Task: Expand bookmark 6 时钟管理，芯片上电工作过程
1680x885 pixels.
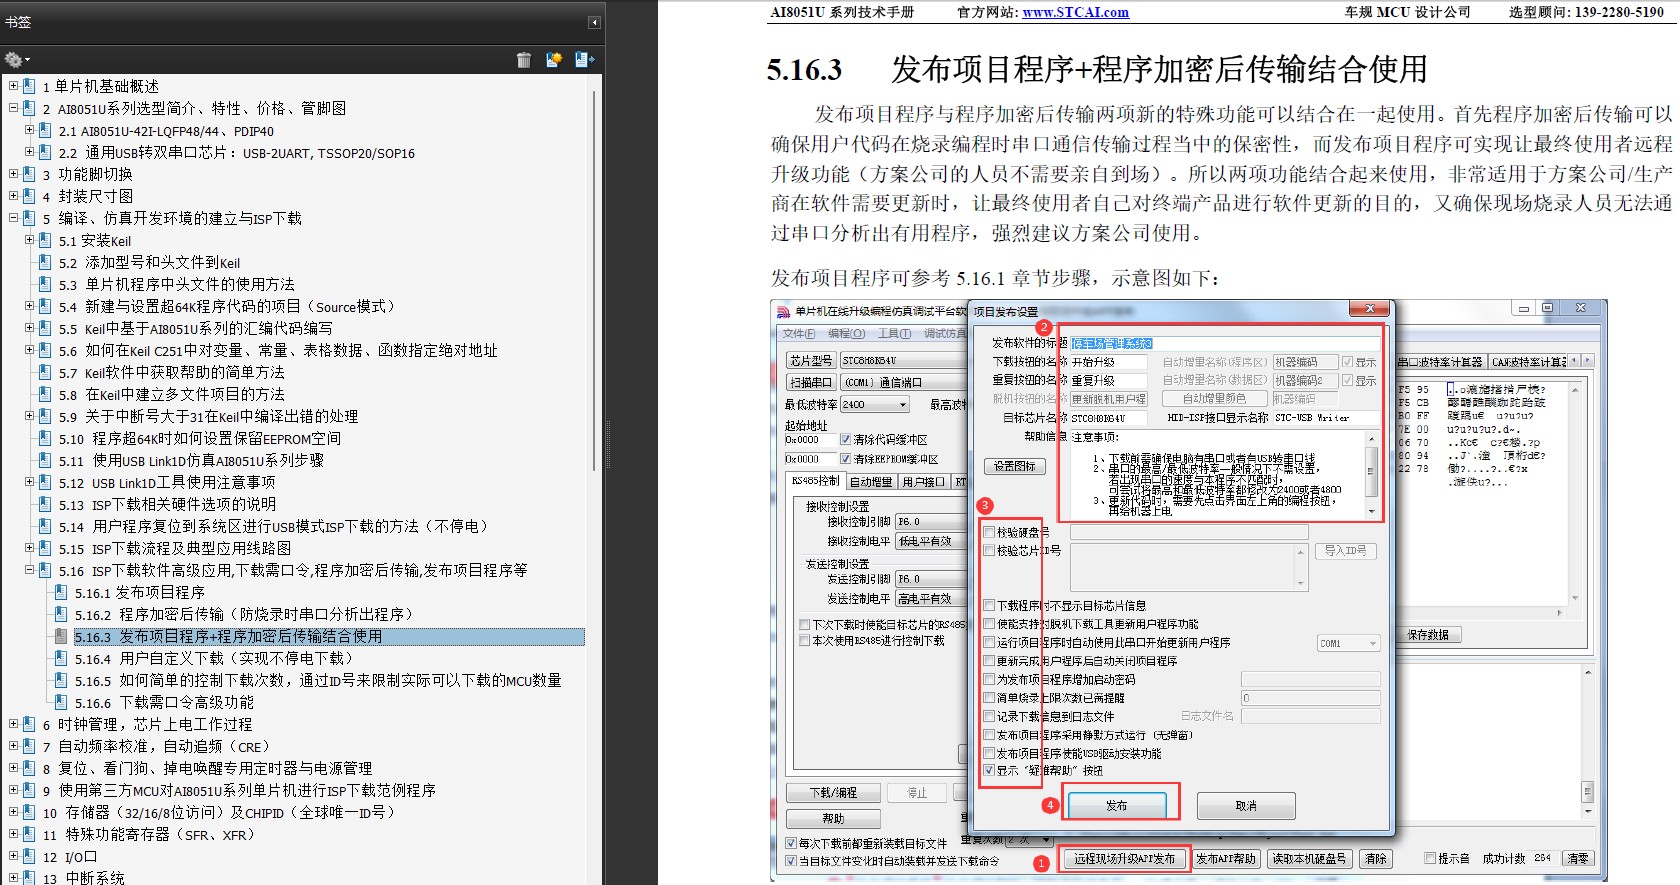Action: [x=13, y=724]
